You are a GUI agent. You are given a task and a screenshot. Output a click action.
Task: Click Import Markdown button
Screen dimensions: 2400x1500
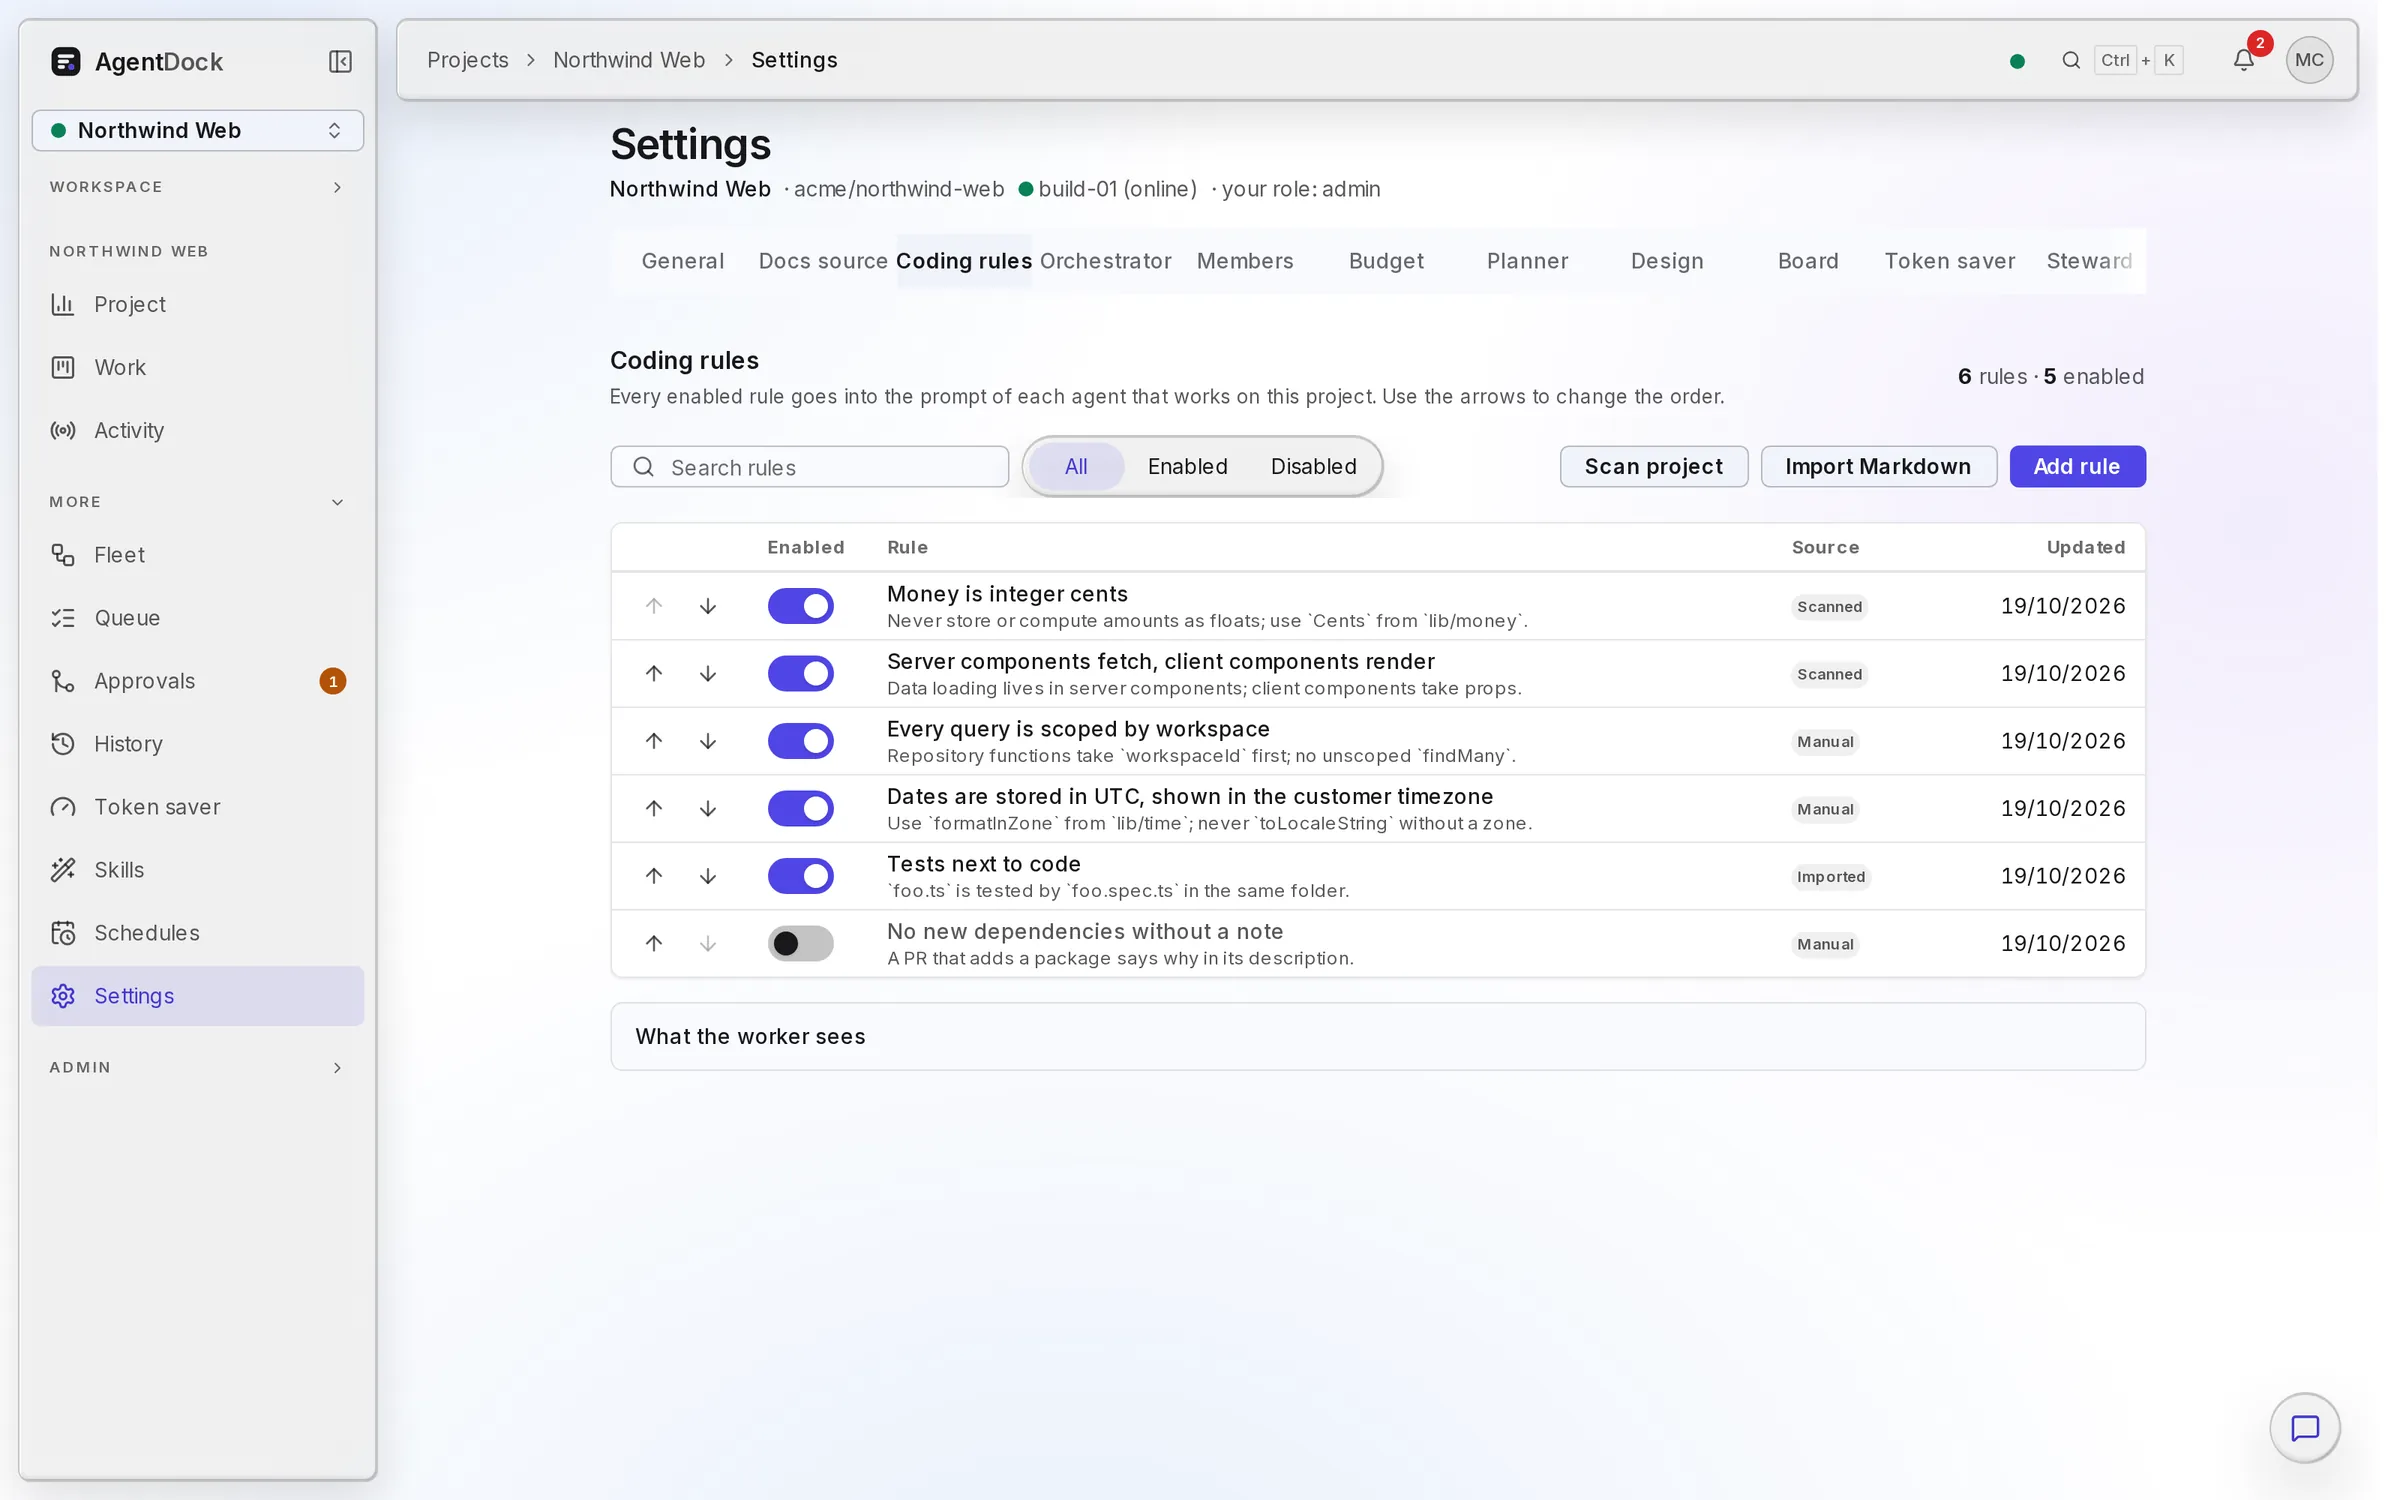pos(1878,466)
